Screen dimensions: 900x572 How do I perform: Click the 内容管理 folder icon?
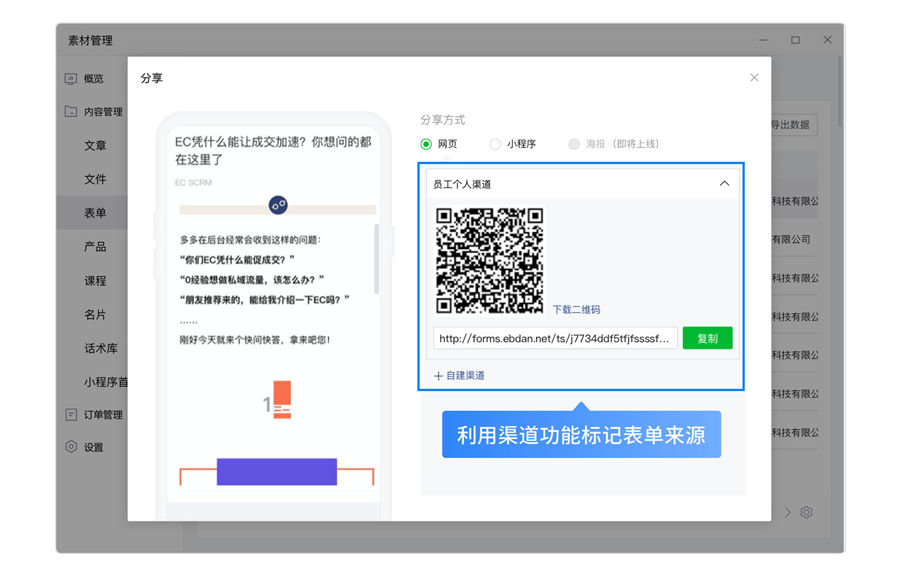coord(71,111)
